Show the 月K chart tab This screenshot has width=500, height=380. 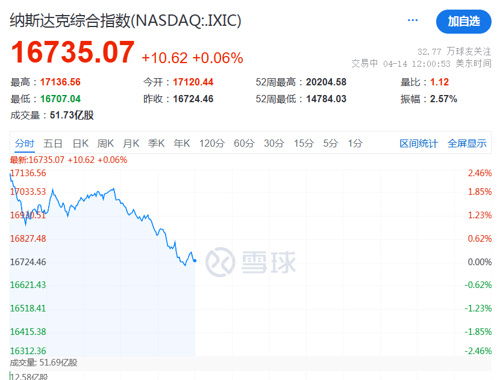[x=131, y=144]
